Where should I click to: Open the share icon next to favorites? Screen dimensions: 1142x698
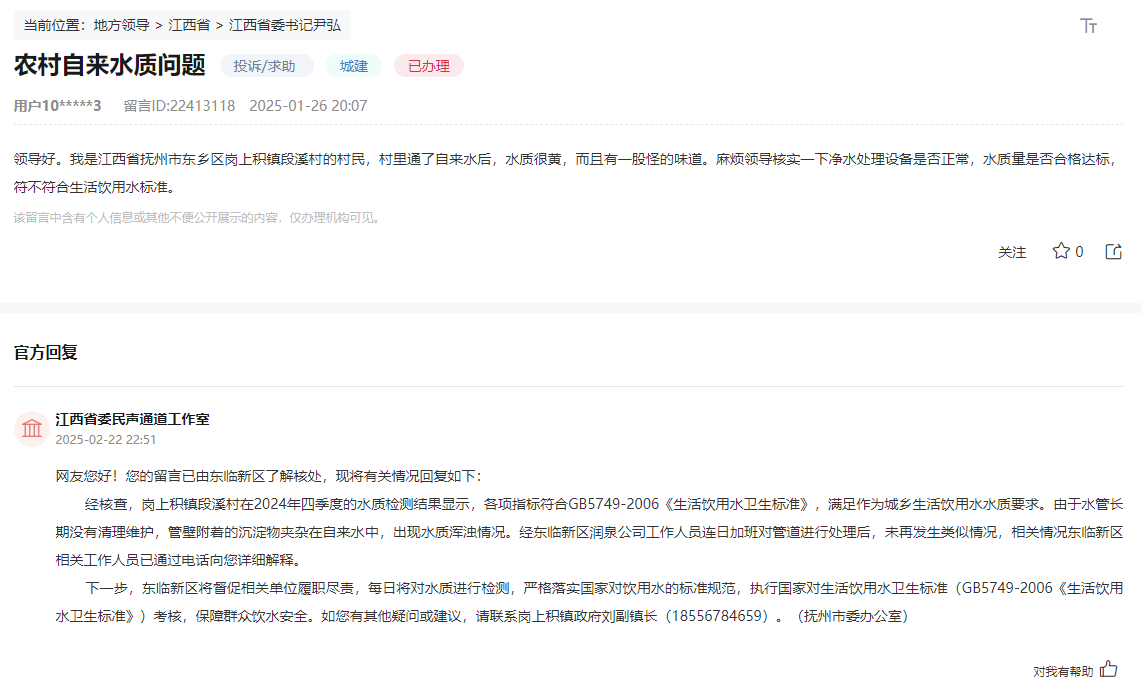(1113, 252)
